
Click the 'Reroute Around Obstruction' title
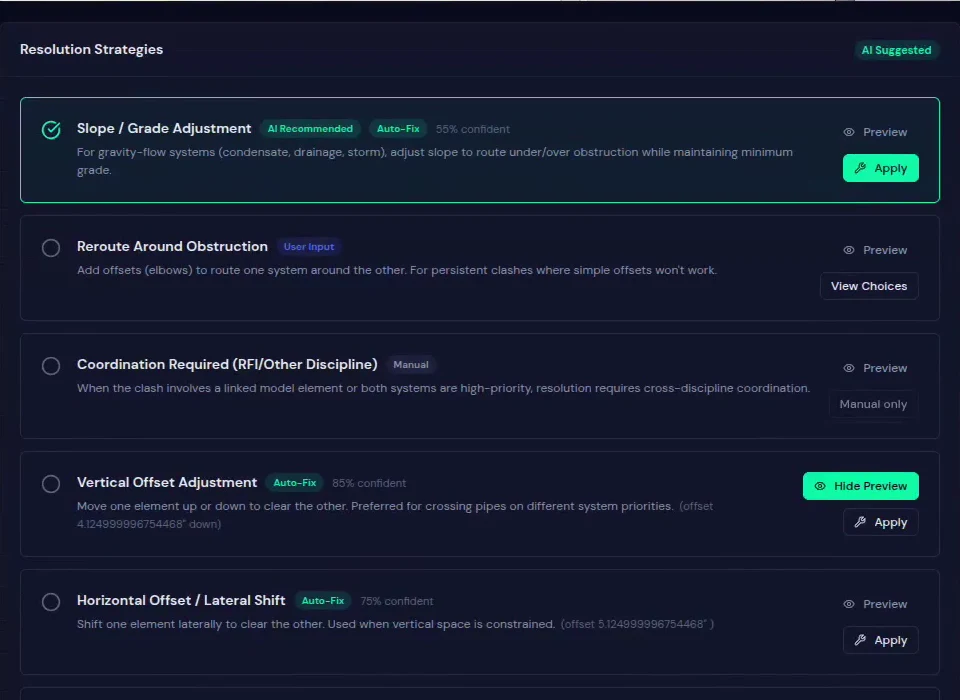click(172, 246)
